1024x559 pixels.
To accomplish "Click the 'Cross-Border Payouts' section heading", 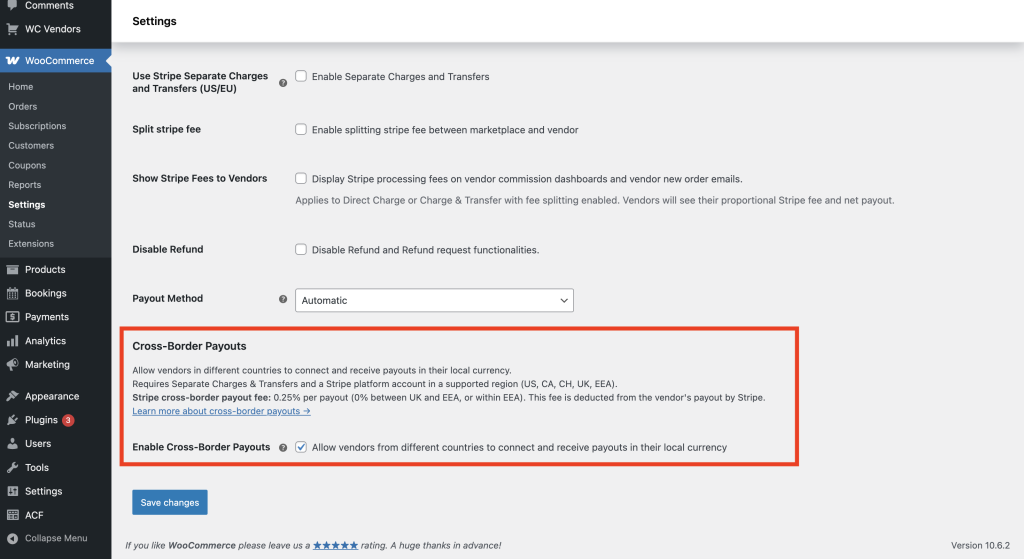I will [189, 346].
